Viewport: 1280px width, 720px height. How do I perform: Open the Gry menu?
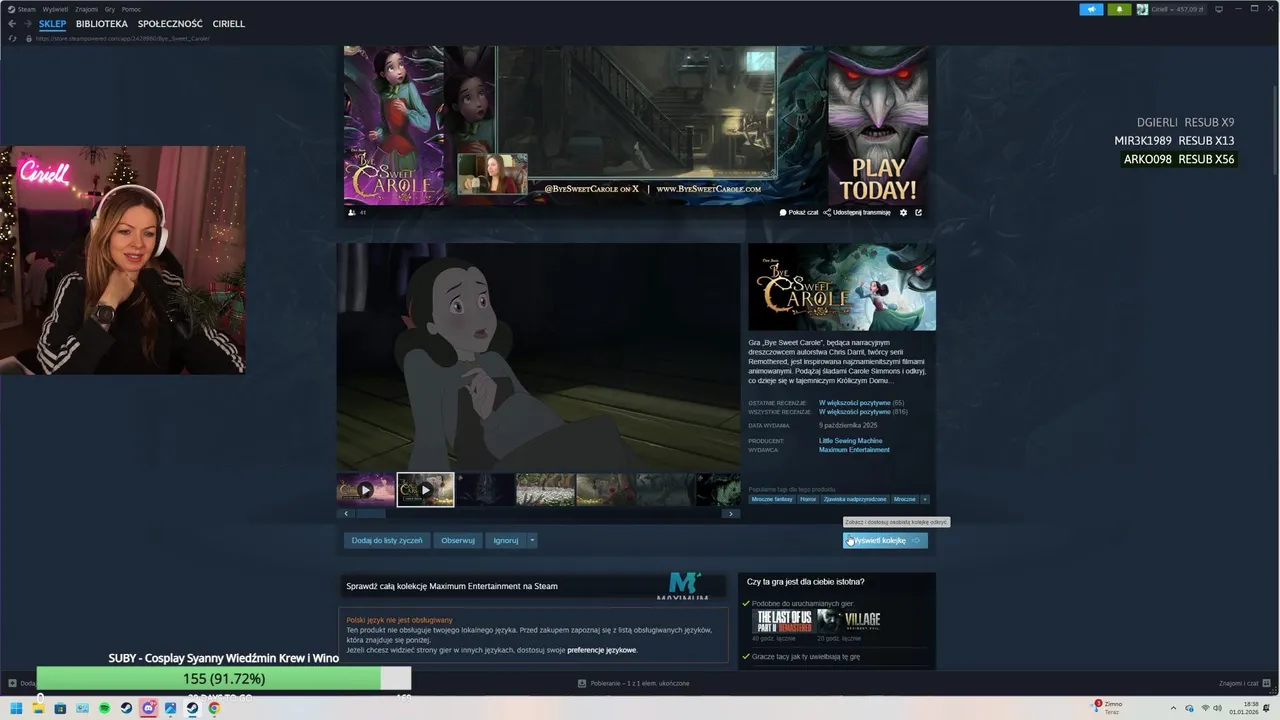(x=110, y=9)
